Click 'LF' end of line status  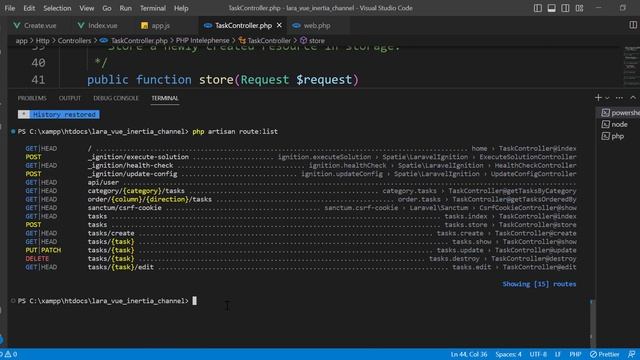click(558, 354)
